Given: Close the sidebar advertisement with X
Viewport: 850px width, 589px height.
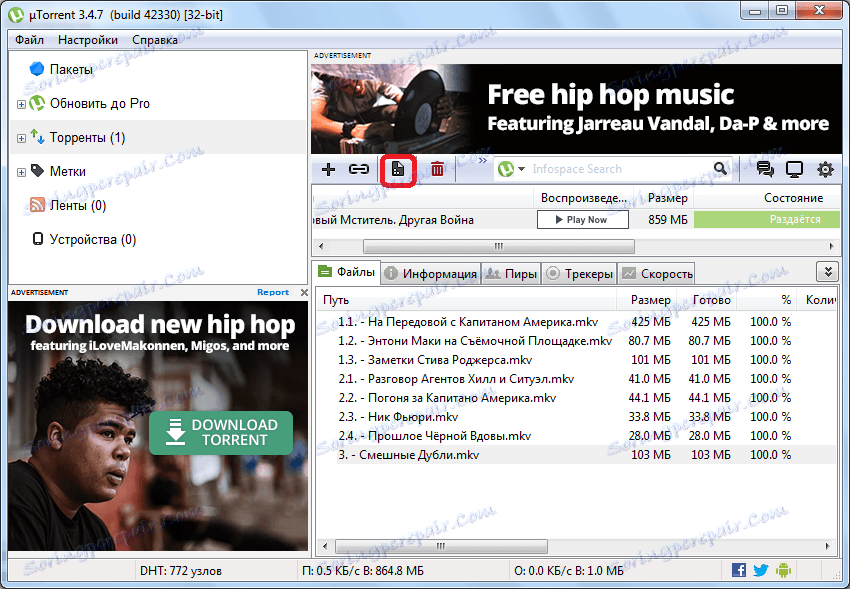Looking at the screenshot, I should 304,293.
